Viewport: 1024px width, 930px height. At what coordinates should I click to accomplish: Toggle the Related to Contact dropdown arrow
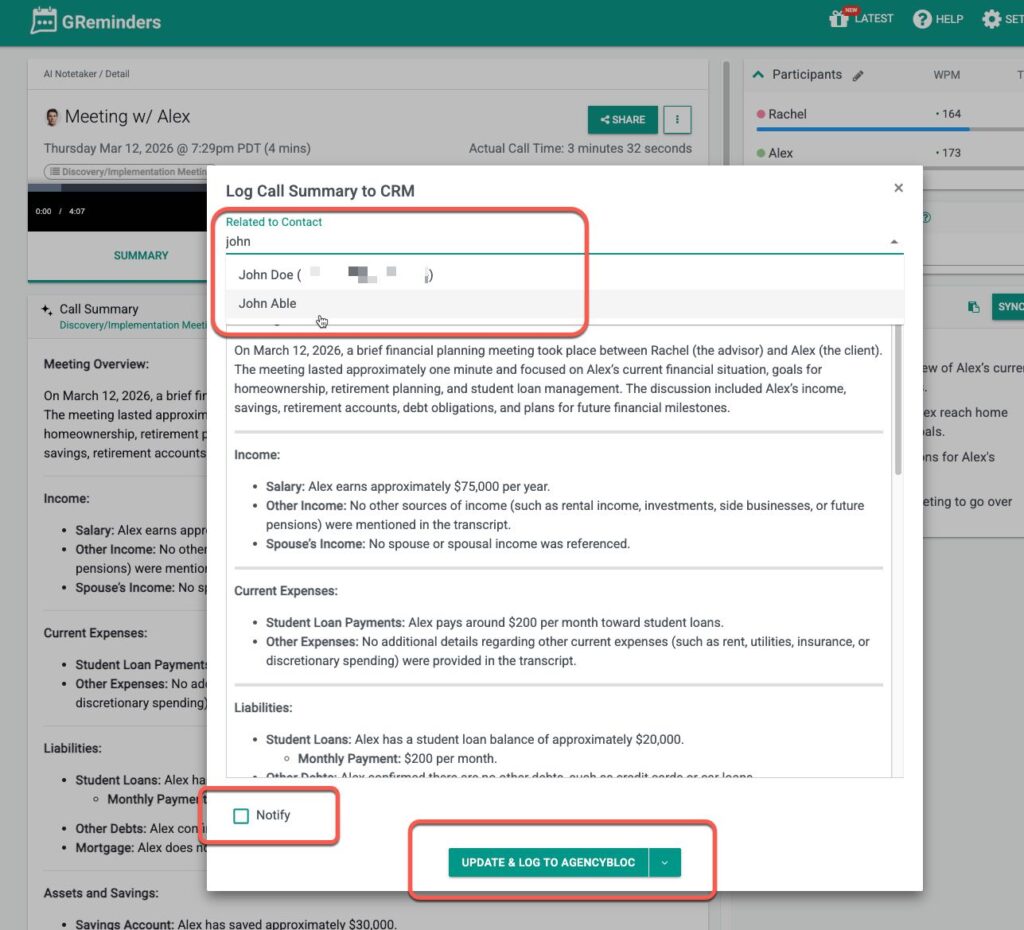click(x=893, y=242)
